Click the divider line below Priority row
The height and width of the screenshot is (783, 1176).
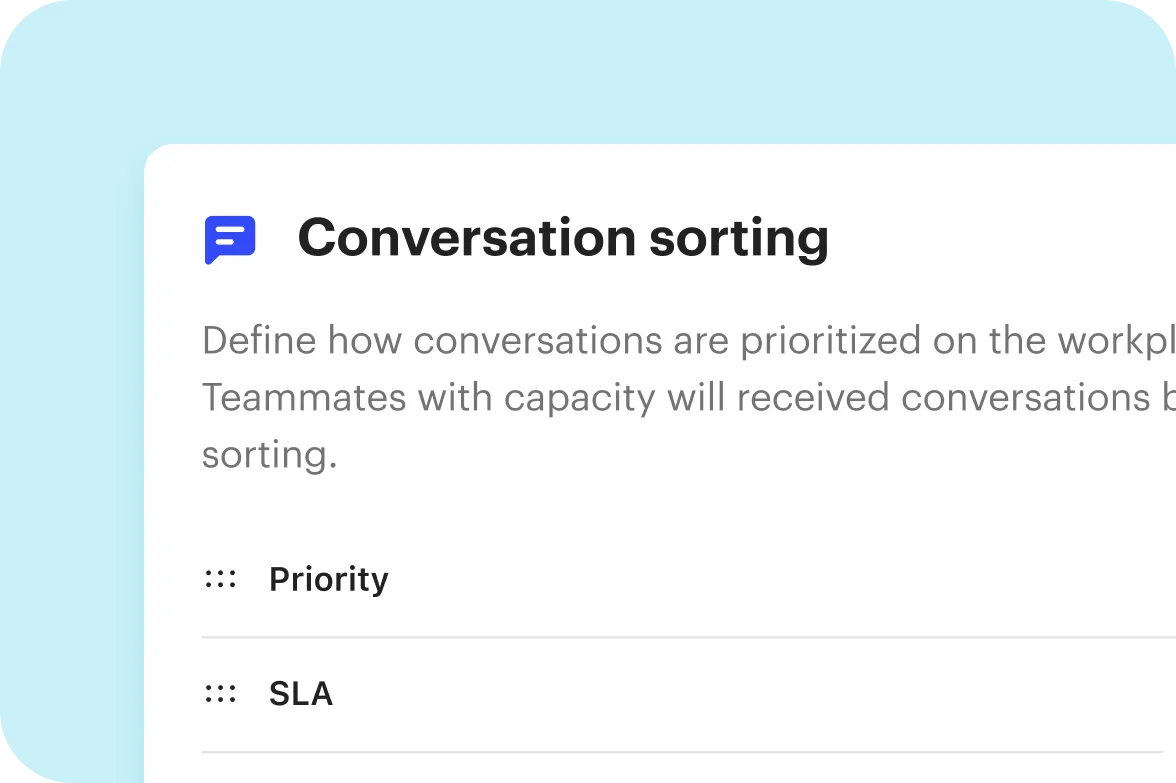tap(688, 638)
